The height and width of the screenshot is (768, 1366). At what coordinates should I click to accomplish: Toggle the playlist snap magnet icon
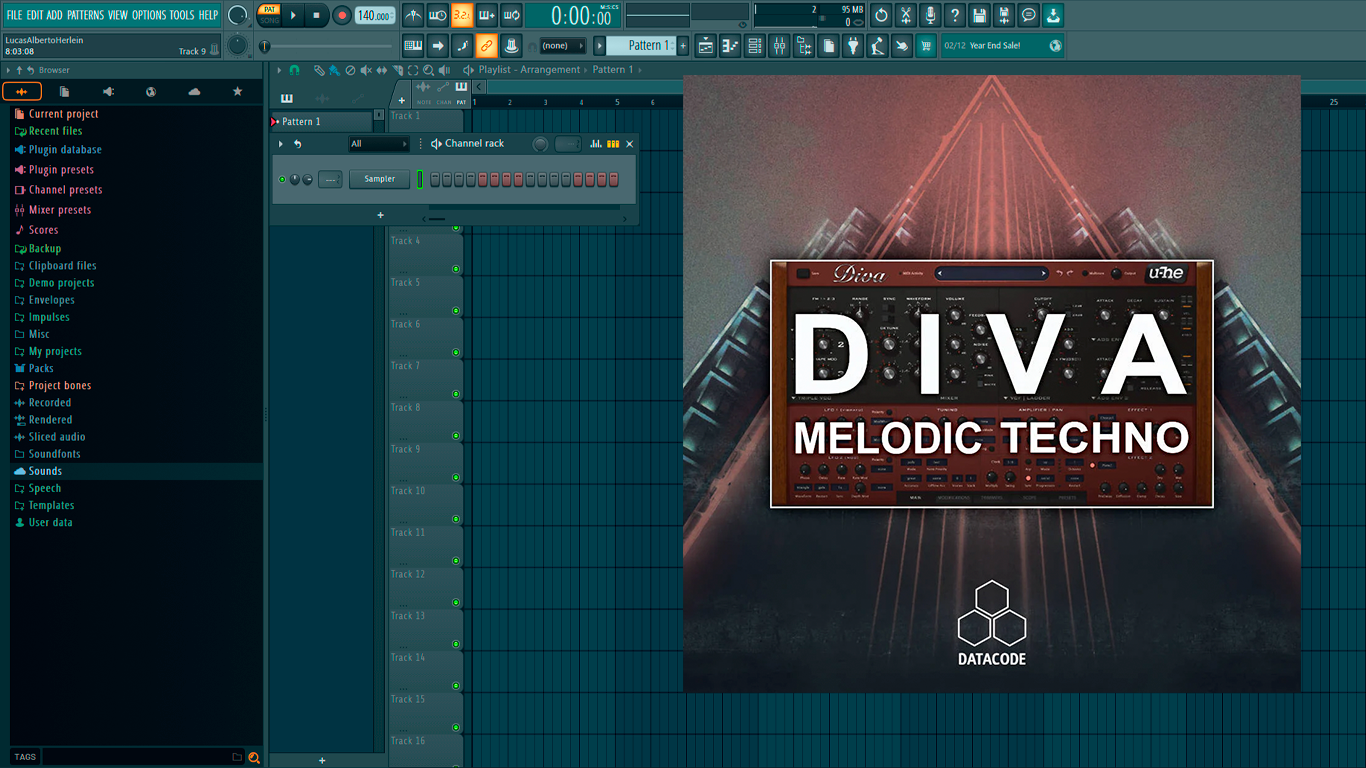tap(294, 70)
